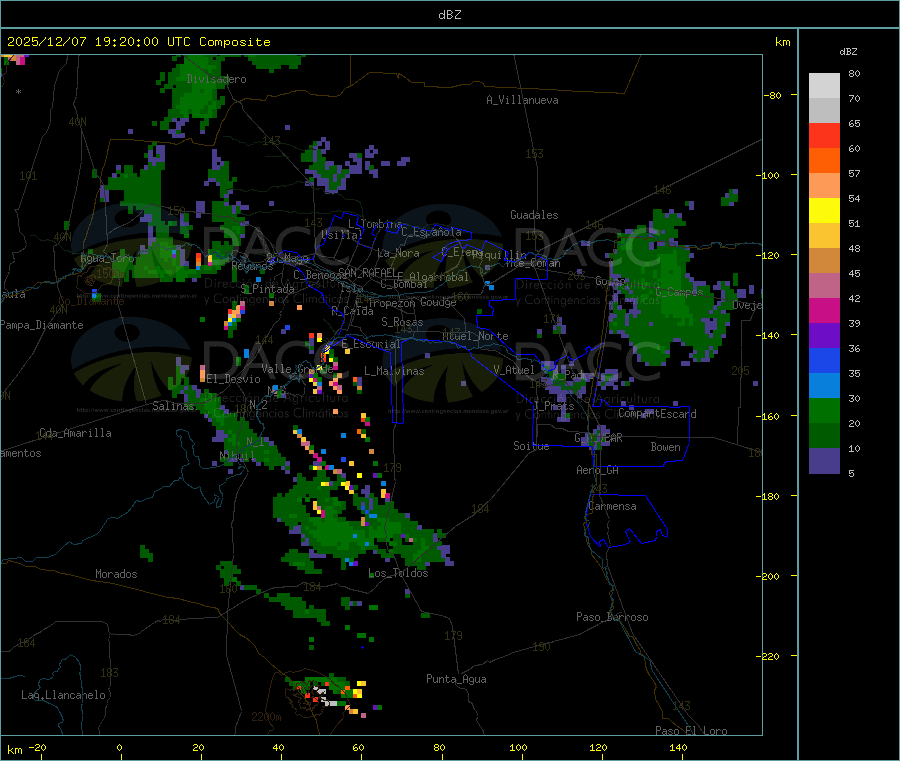The image size is (900, 761).
Task: Click the -80 km tick on the right axis
Action: (x=773, y=95)
